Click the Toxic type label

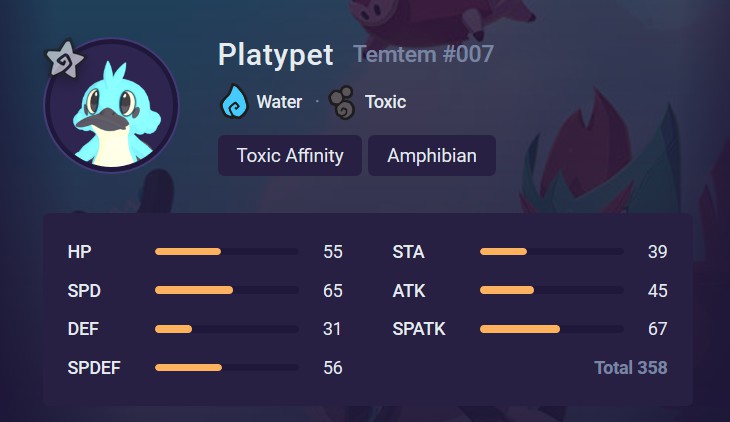[x=385, y=102]
